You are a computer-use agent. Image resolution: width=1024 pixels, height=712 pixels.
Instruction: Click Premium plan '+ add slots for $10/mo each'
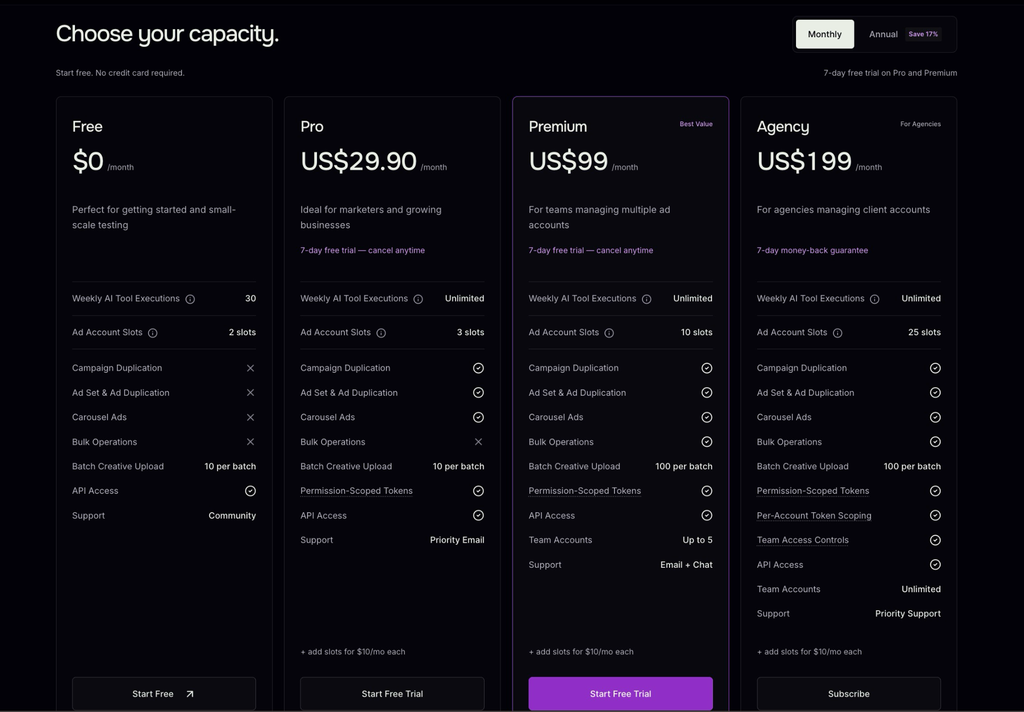point(581,652)
